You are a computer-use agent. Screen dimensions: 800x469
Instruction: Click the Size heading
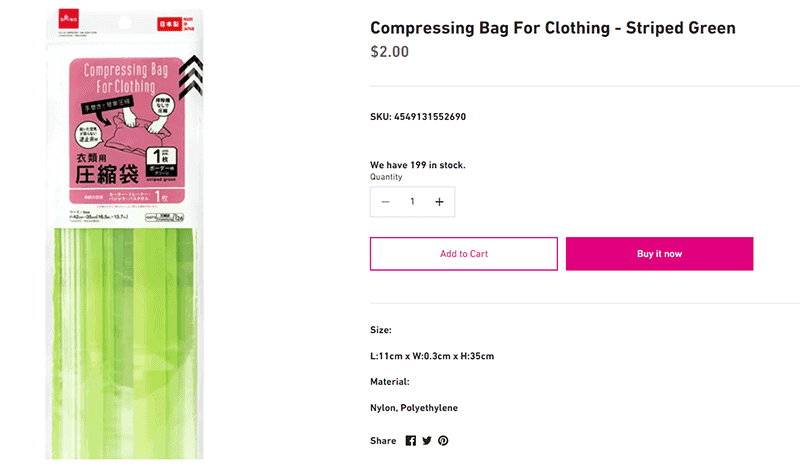tap(381, 329)
